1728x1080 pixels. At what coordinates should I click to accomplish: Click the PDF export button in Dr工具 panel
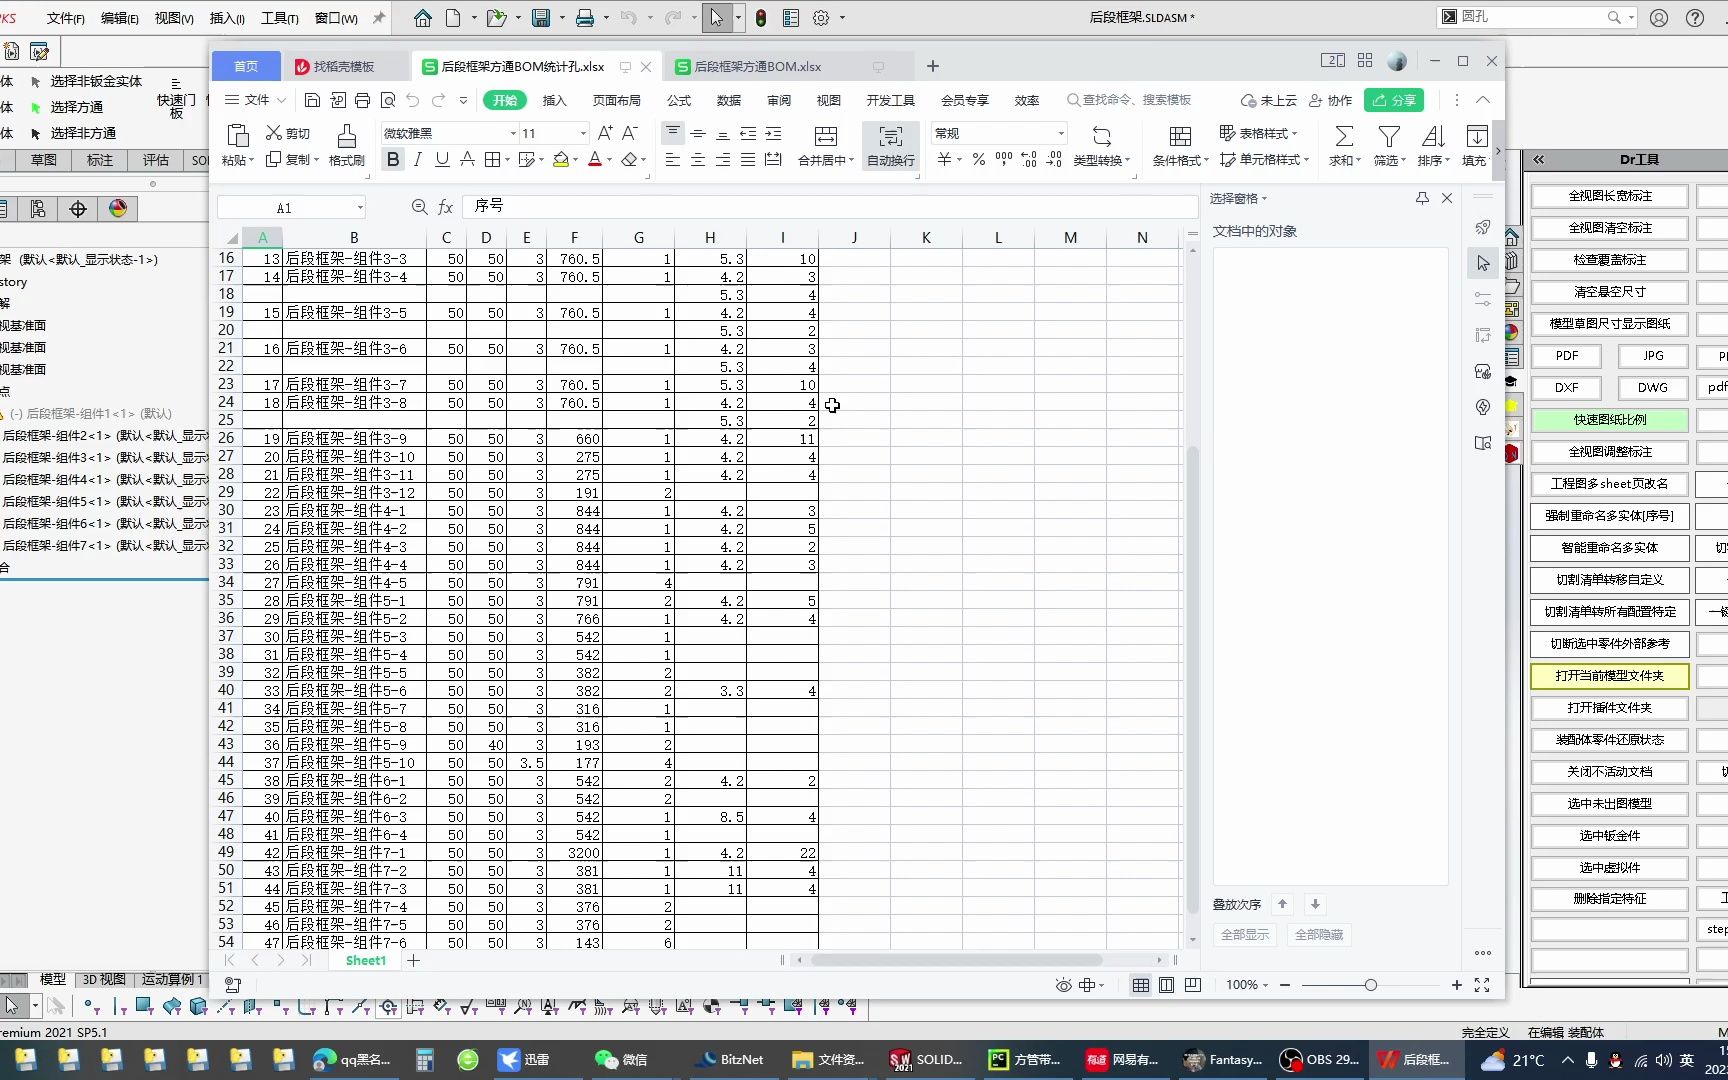point(1566,355)
